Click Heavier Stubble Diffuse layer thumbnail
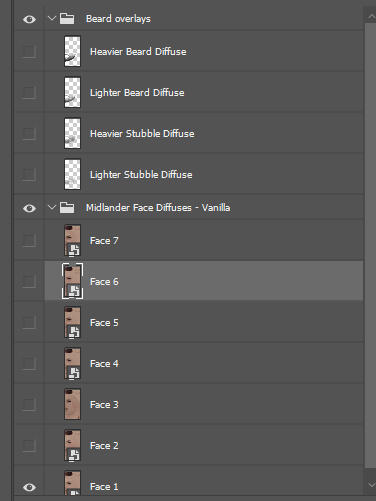The width and height of the screenshot is (376, 501). (72, 133)
